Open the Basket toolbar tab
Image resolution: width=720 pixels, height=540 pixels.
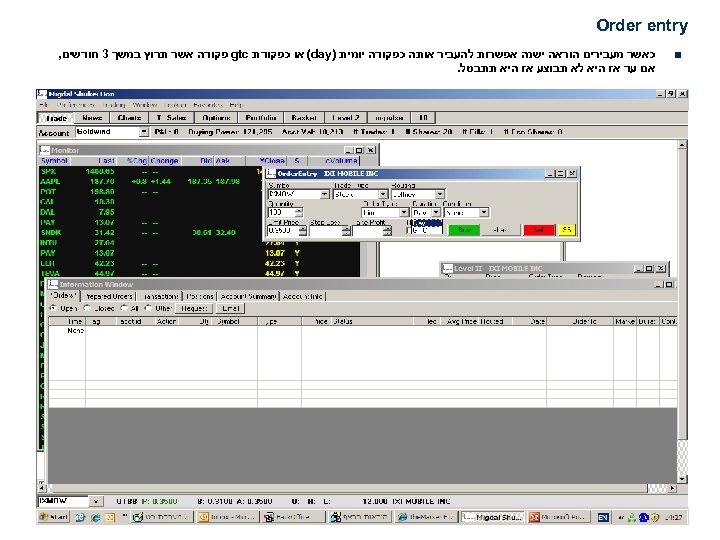[304, 118]
